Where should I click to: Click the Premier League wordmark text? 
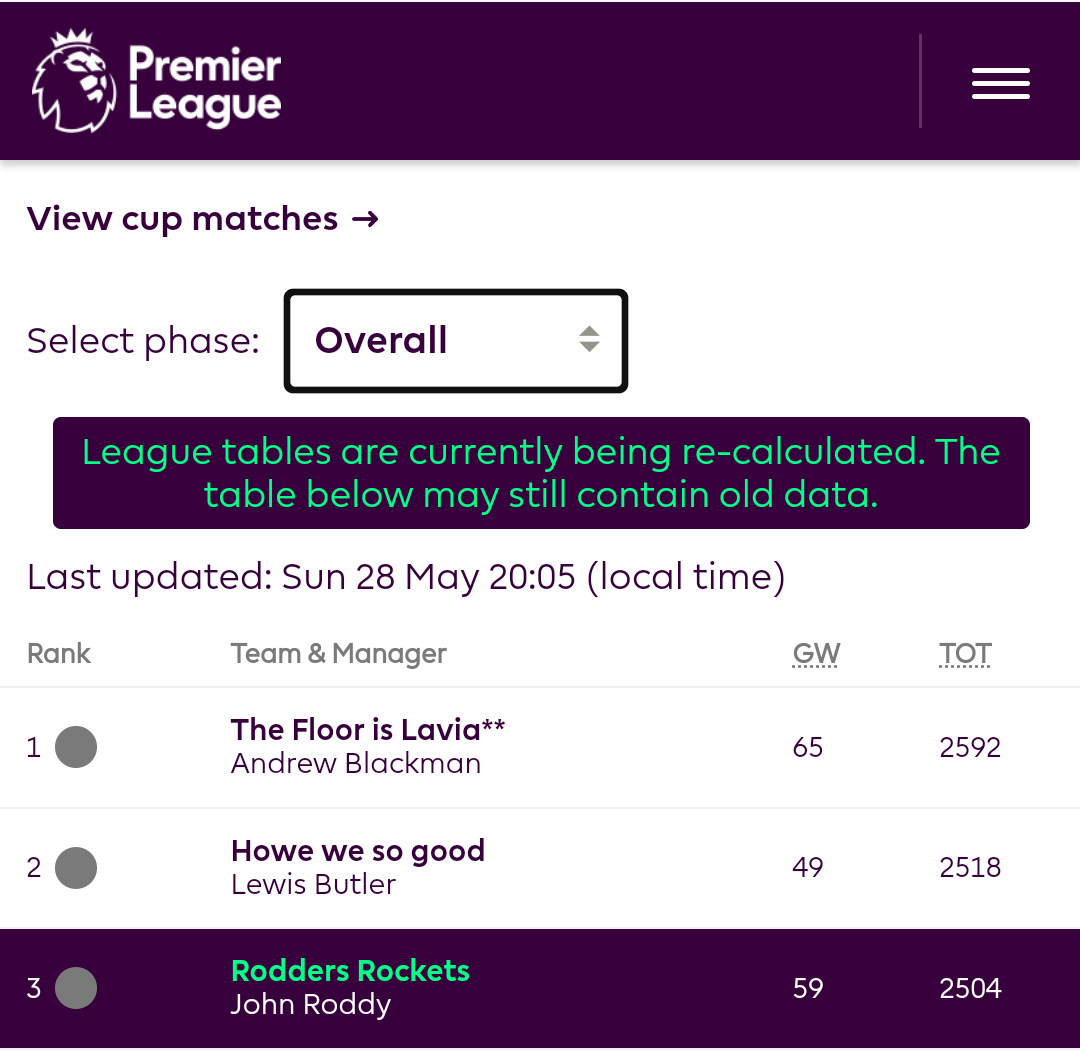click(205, 84)
